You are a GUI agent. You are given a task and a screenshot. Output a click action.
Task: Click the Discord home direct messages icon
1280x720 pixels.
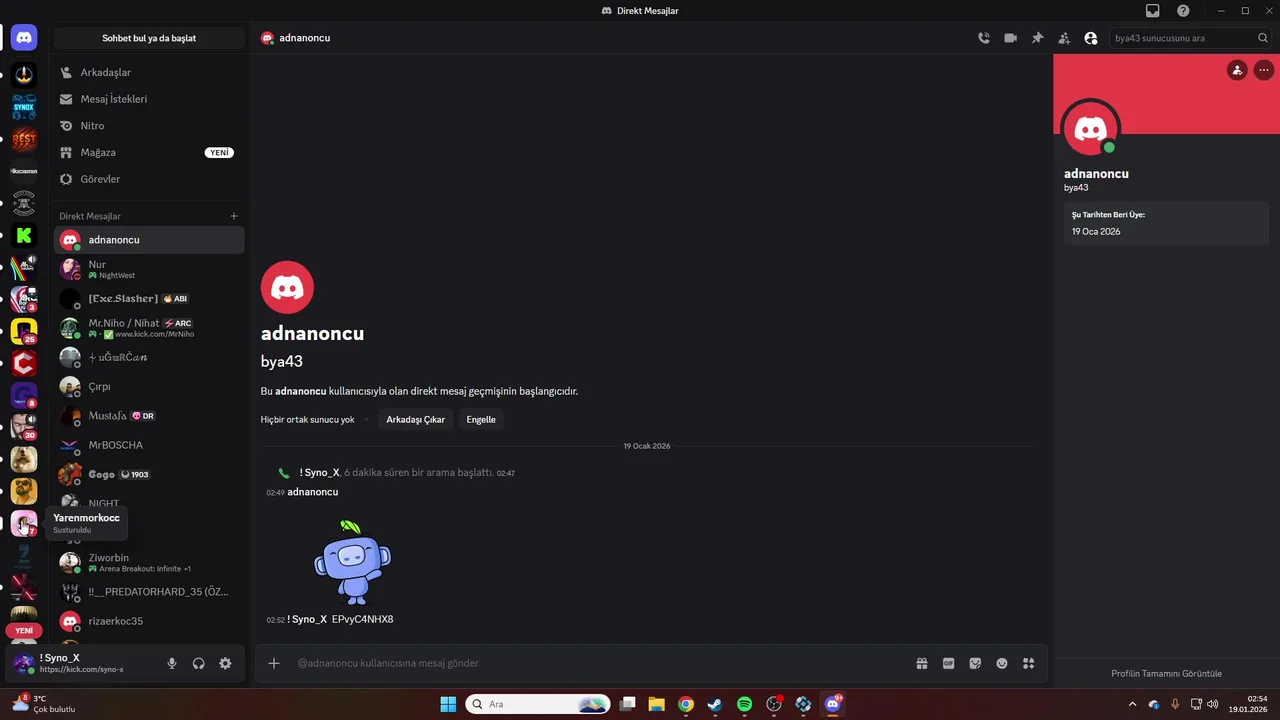(24, 38)
